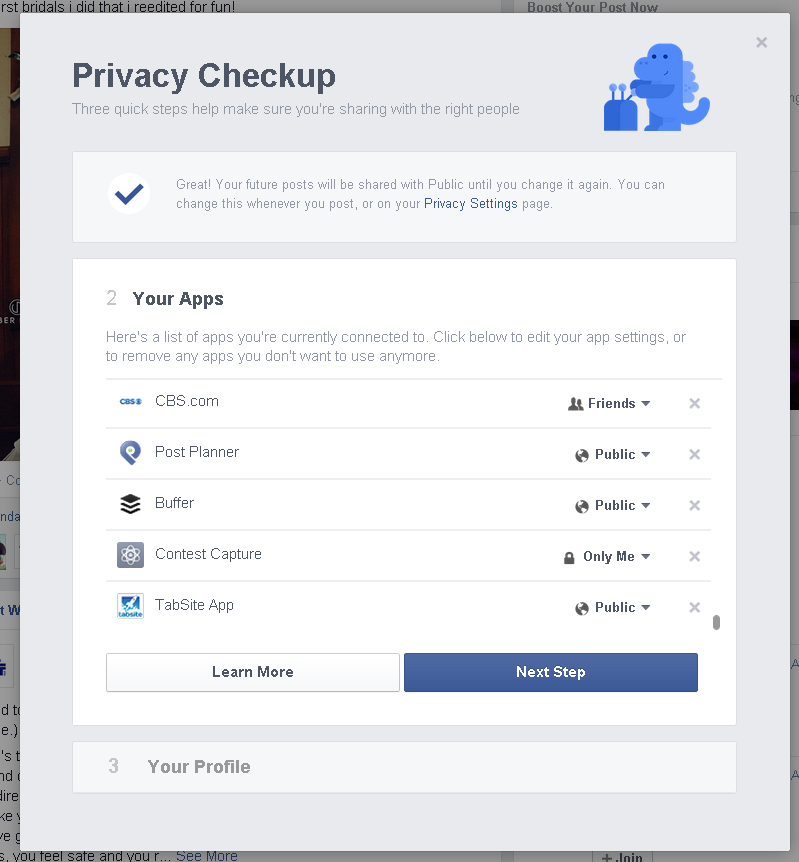Open Buffer audience privacy dropdown
The height and width of the screenshot is (862, 799).
(613, 506)
